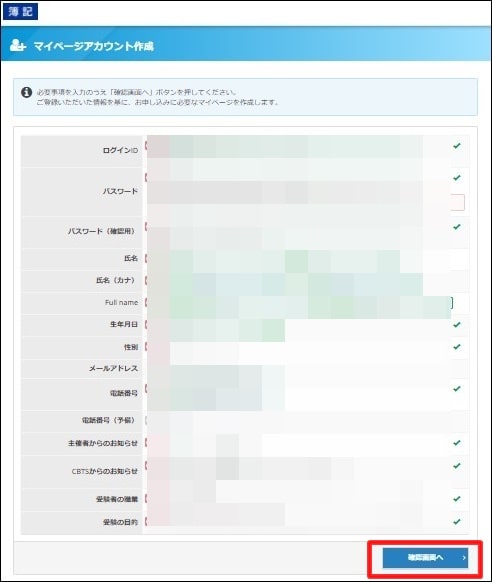Click the ログインID input field
This screenshot has height=582, width=492.
tap(299, 147)
